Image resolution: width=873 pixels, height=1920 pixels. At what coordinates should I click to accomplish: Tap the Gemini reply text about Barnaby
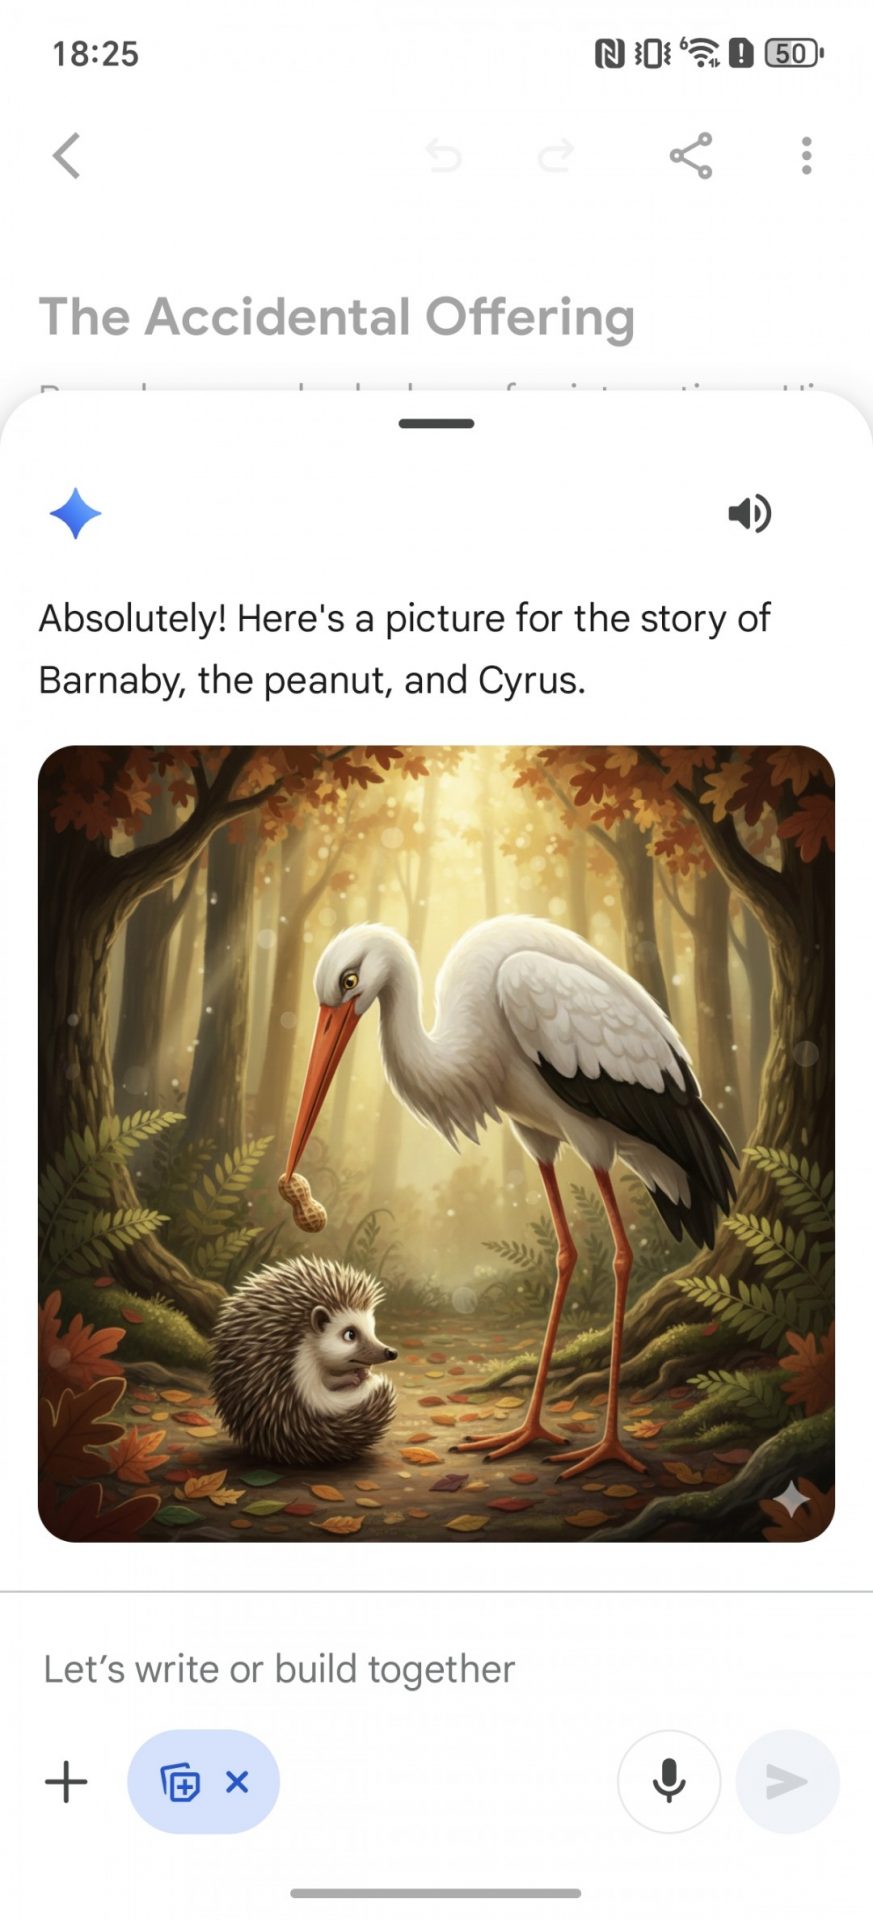404,649
